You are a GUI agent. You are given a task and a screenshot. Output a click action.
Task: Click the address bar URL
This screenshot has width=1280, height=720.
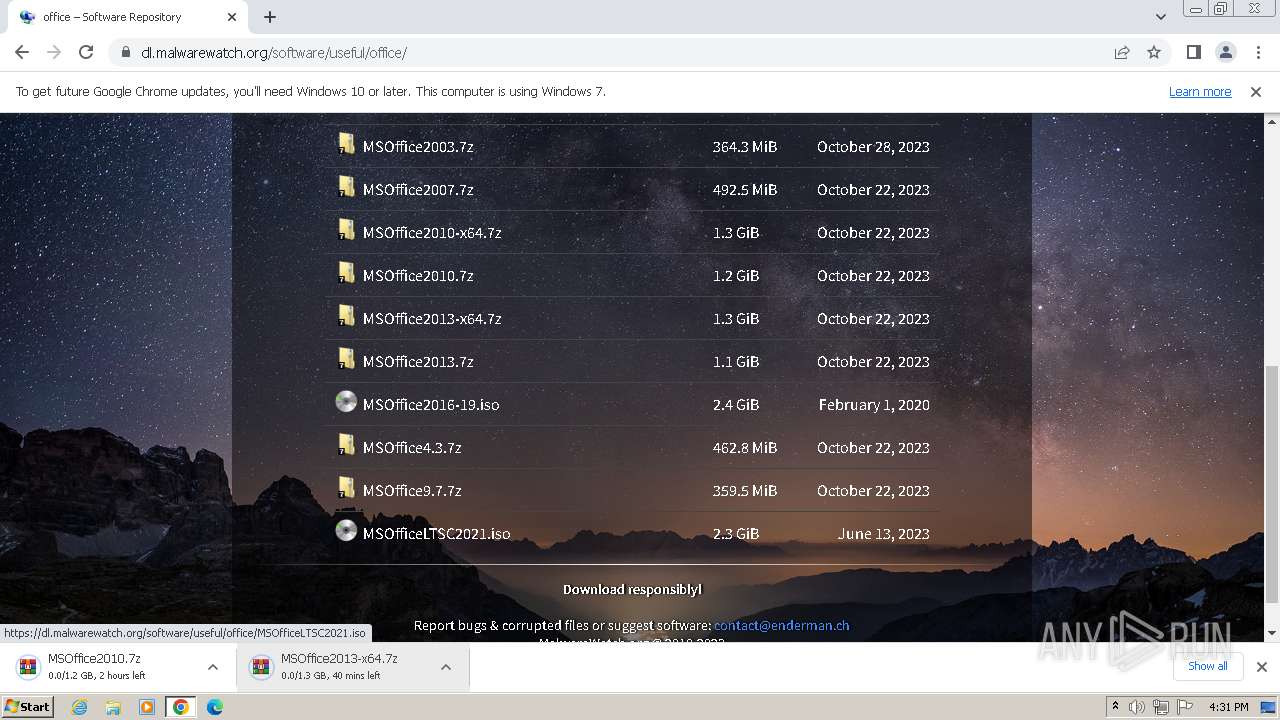[274, 52]
